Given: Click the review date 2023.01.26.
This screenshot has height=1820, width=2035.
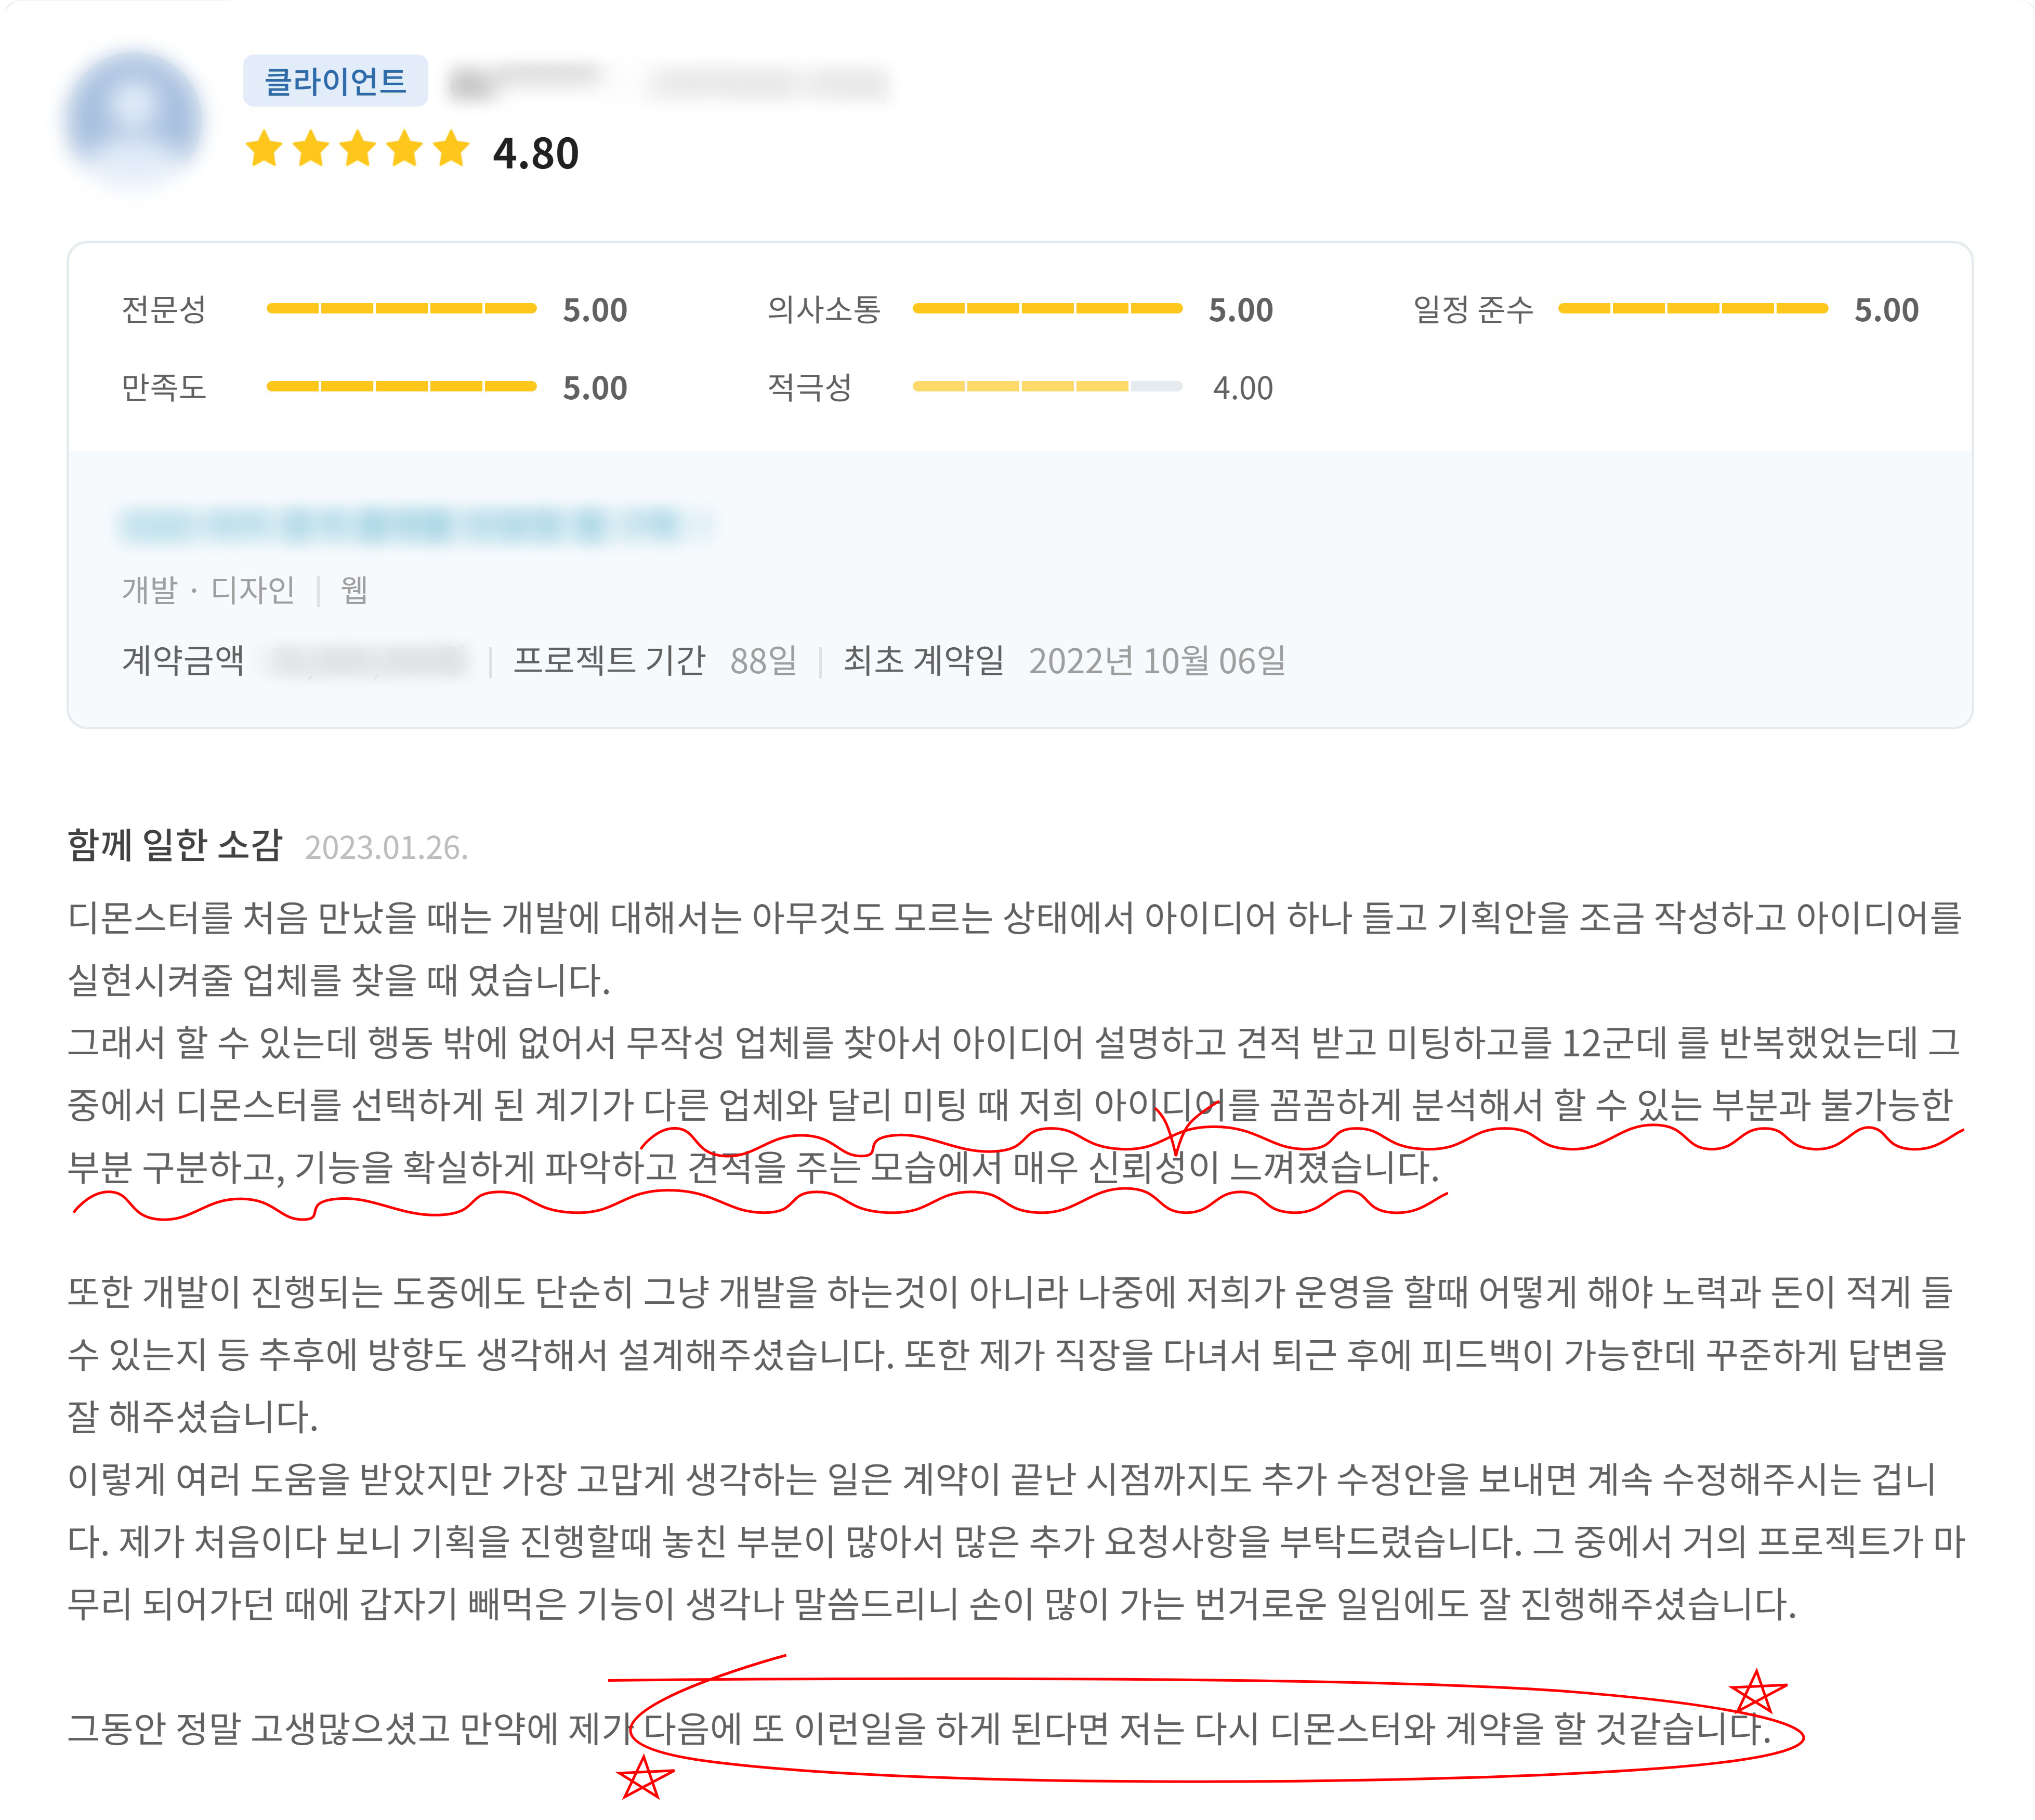Looking at the screenshot, I should pos(386,848).
